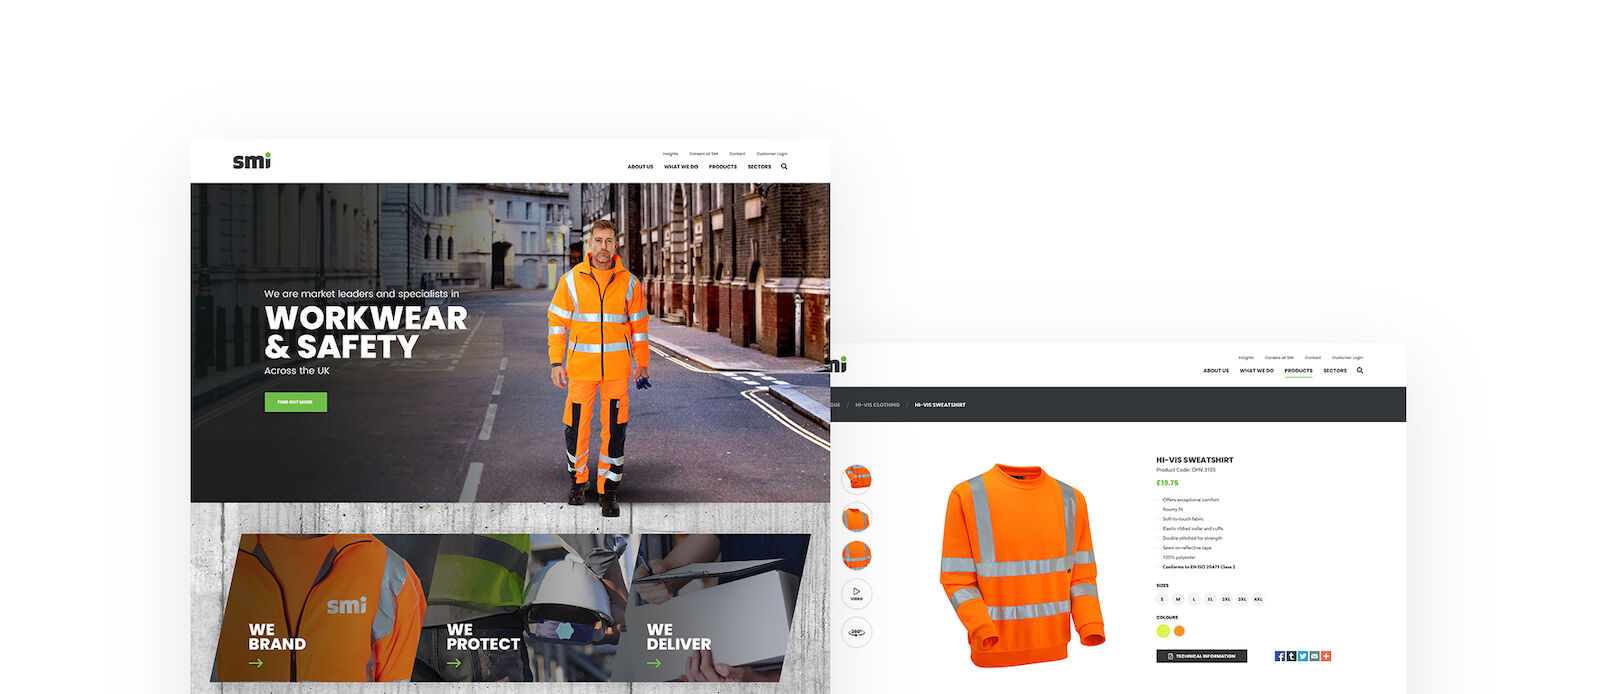Select the first sweatshirt thumbnail image
1600x694 pixels.
tap(857, 478)
